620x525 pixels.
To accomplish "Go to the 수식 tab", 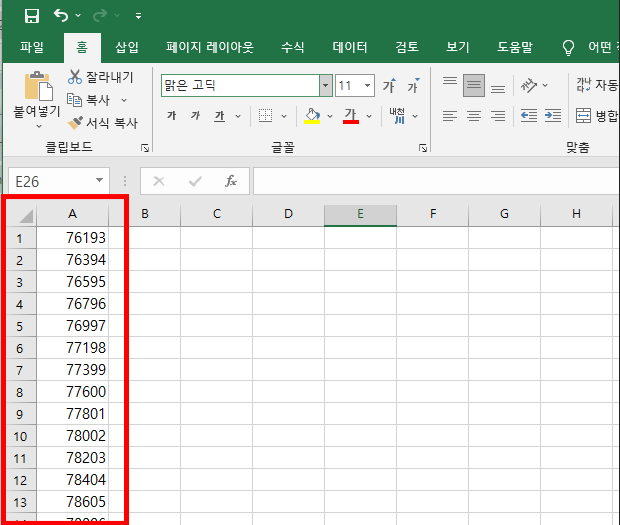I will tap(293, 47).
